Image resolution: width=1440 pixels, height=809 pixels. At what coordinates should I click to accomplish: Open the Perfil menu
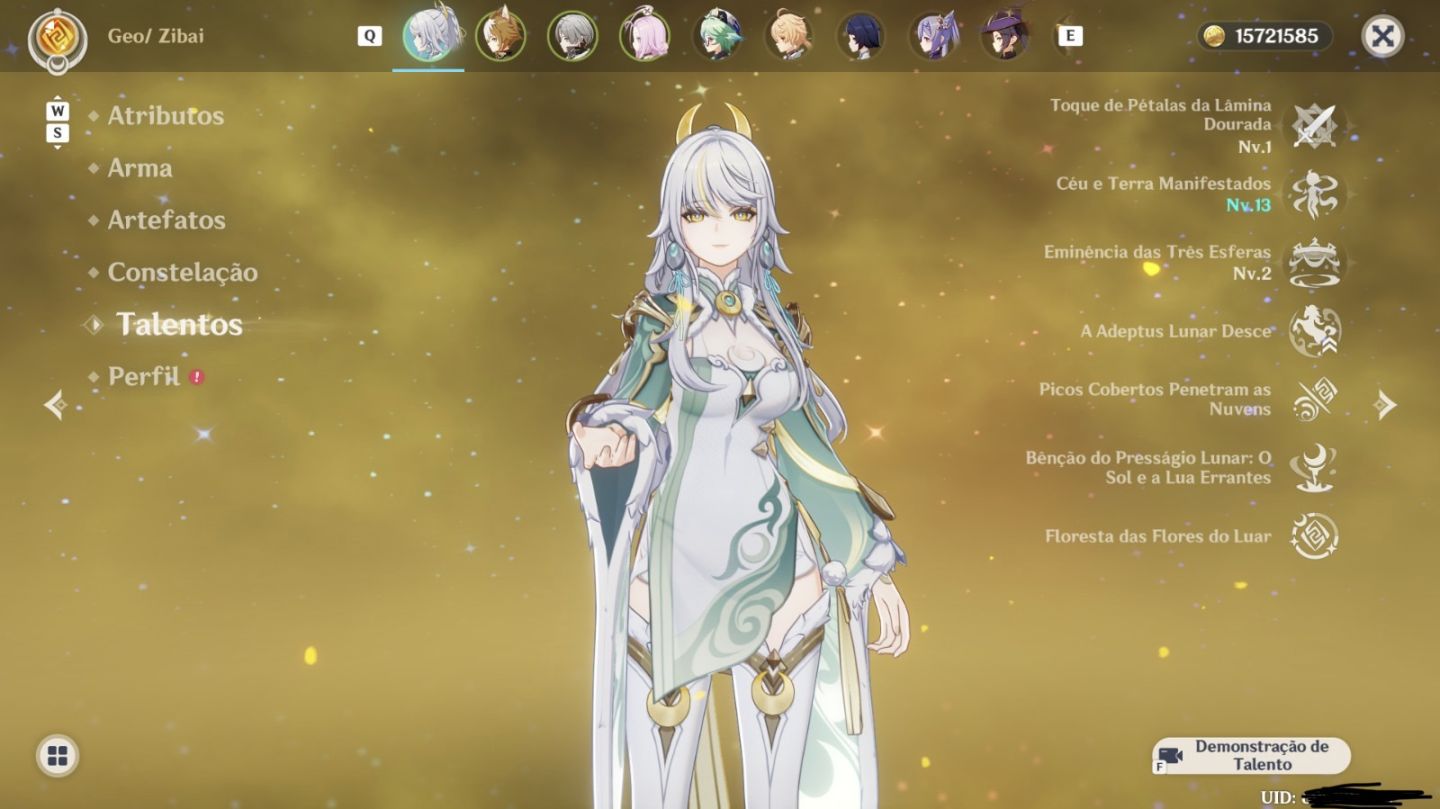[x=144, y=377]
